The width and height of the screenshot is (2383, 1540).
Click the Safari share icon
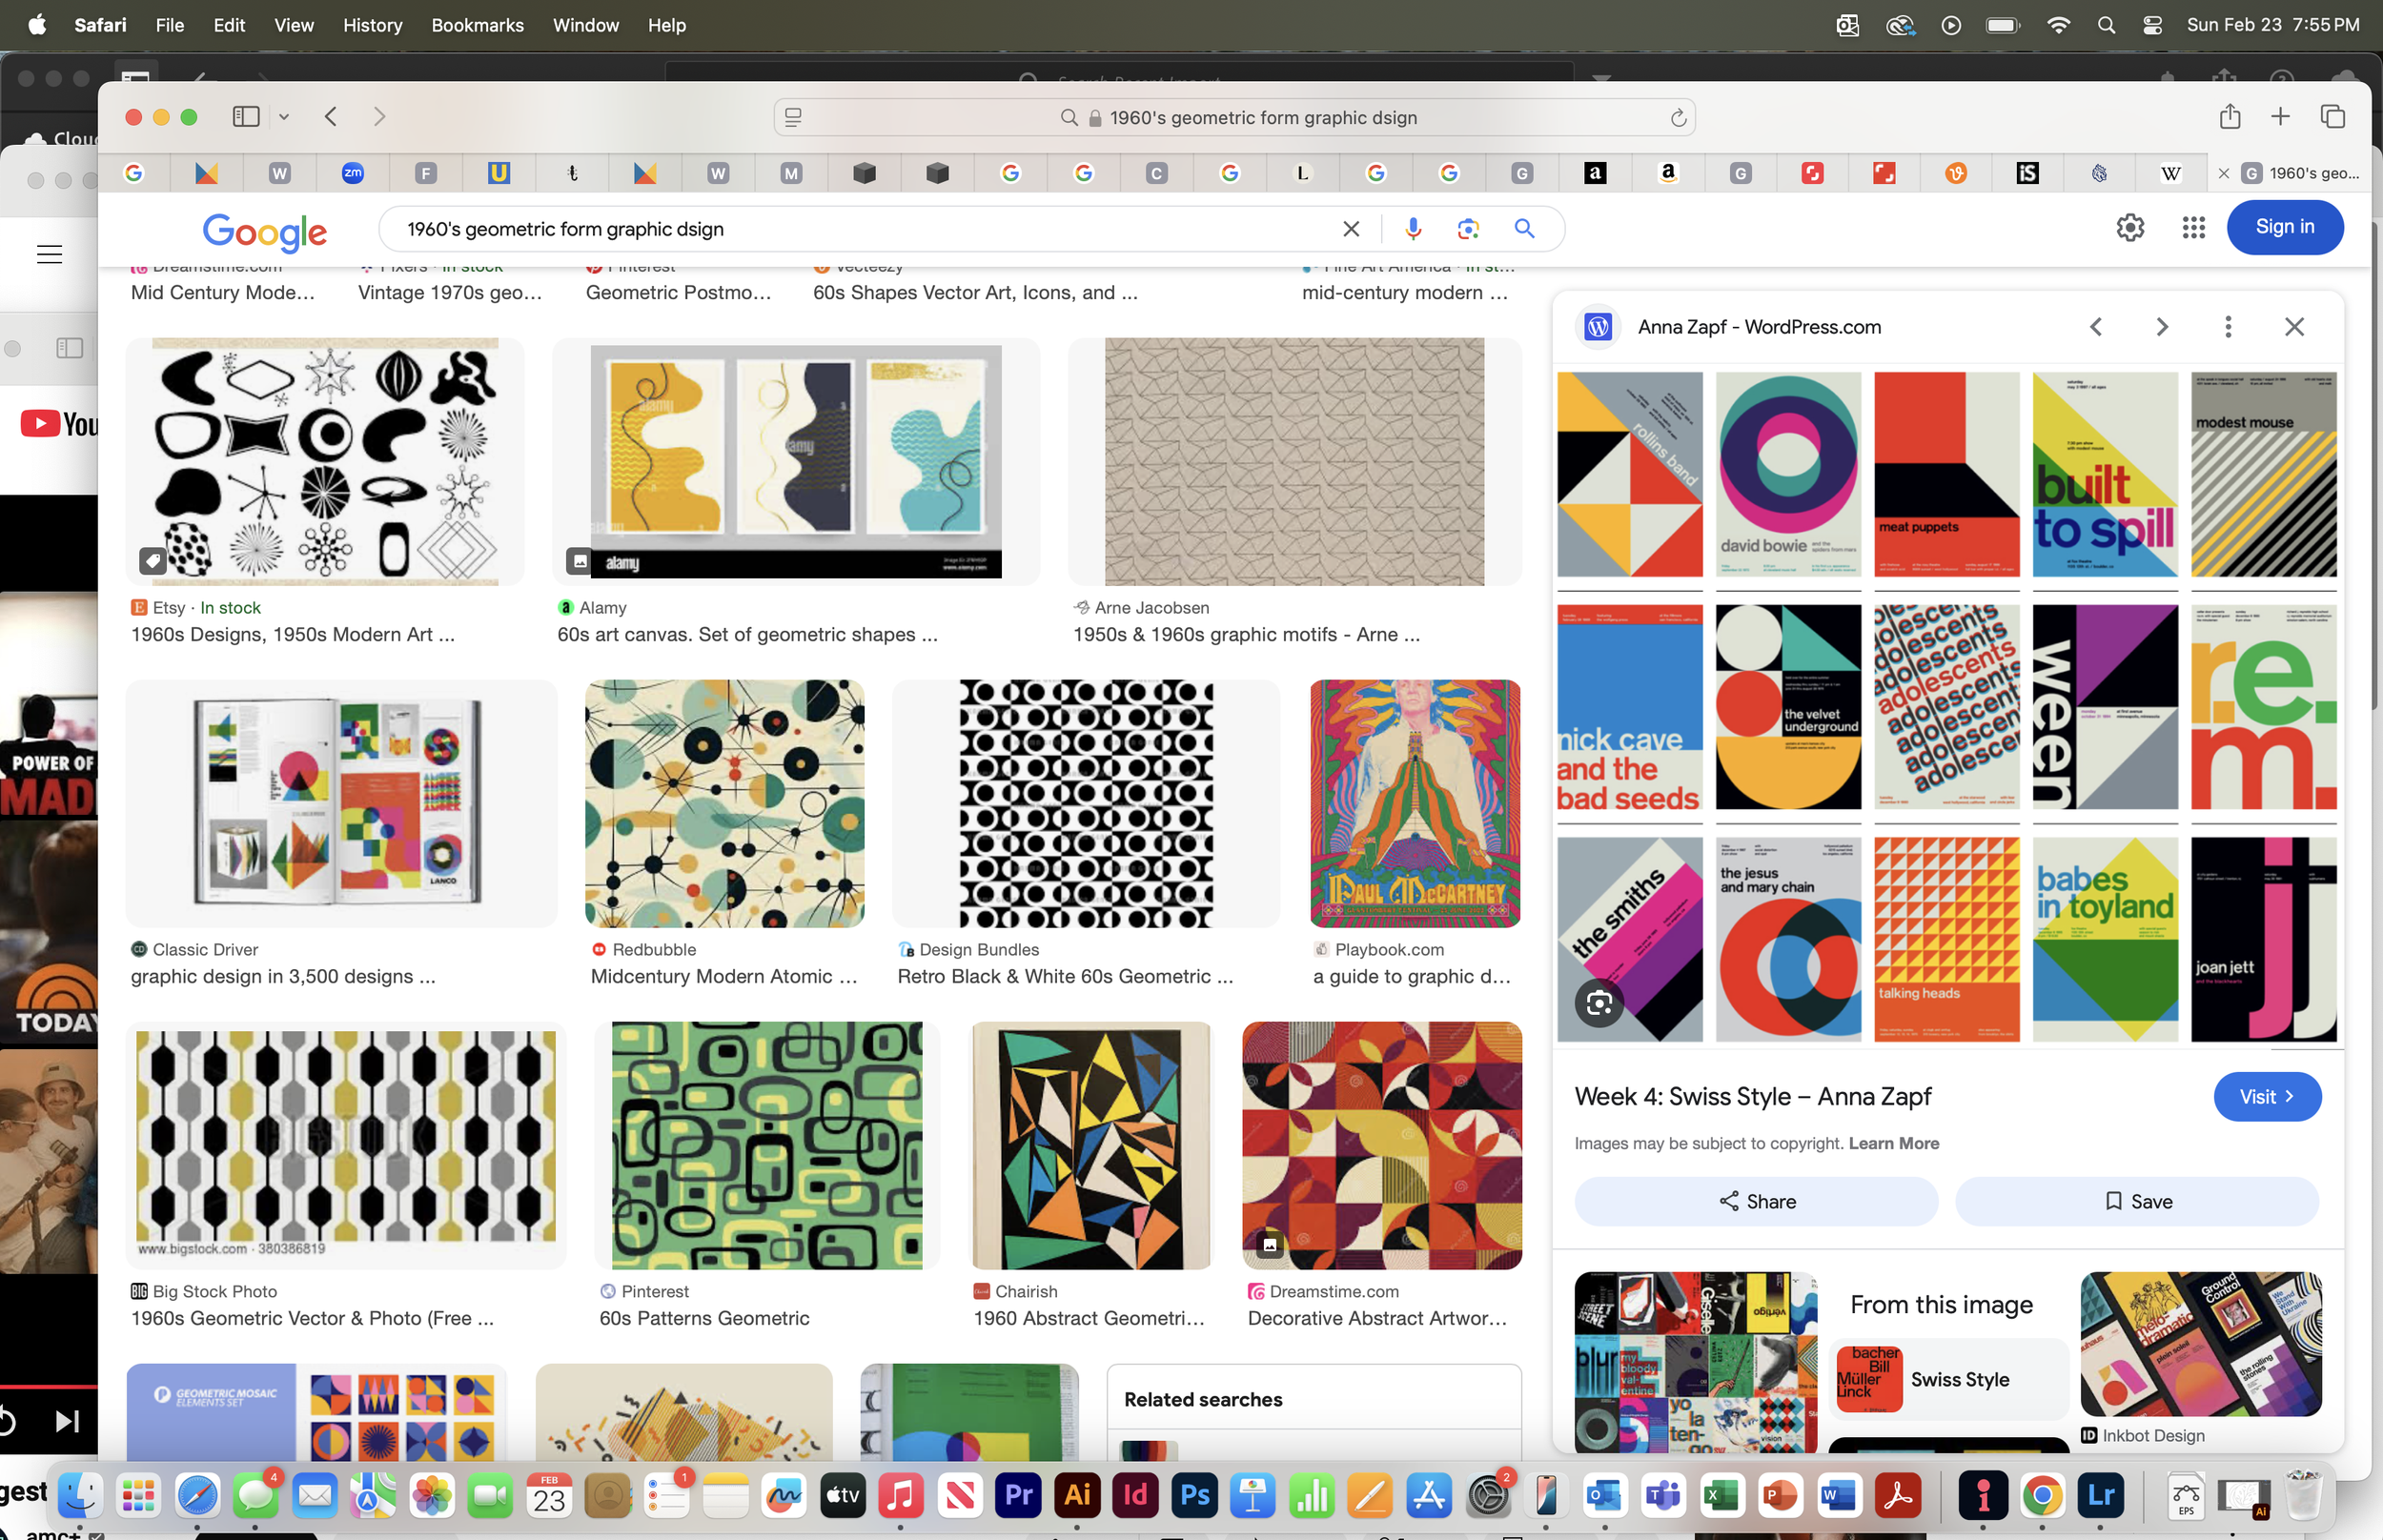(x=2229, y=116)
